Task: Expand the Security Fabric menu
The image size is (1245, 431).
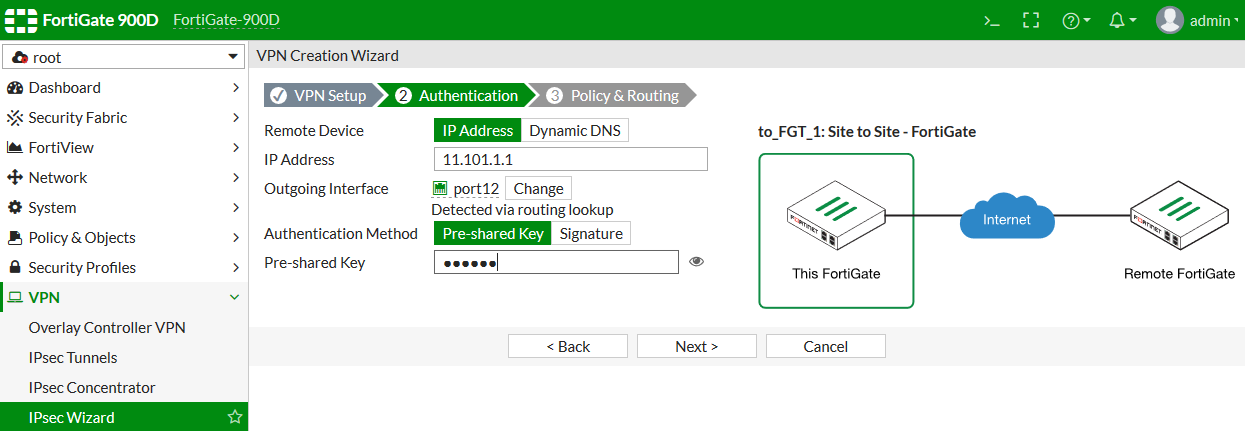Action: tap(124, 117)
